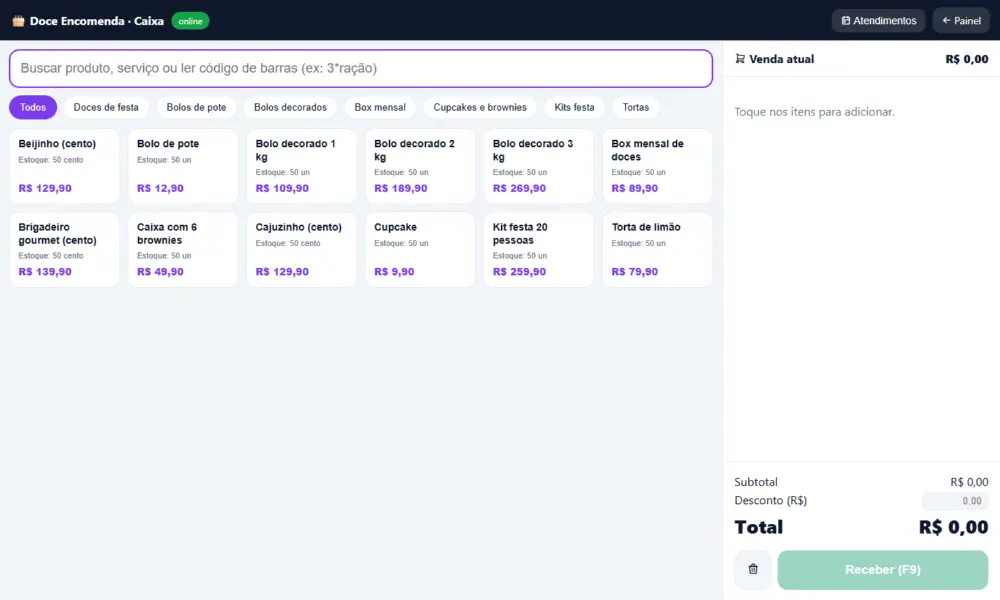
Task: Add Brigadeiro gourmet (cento) to sale
Action: click(64, 249)
